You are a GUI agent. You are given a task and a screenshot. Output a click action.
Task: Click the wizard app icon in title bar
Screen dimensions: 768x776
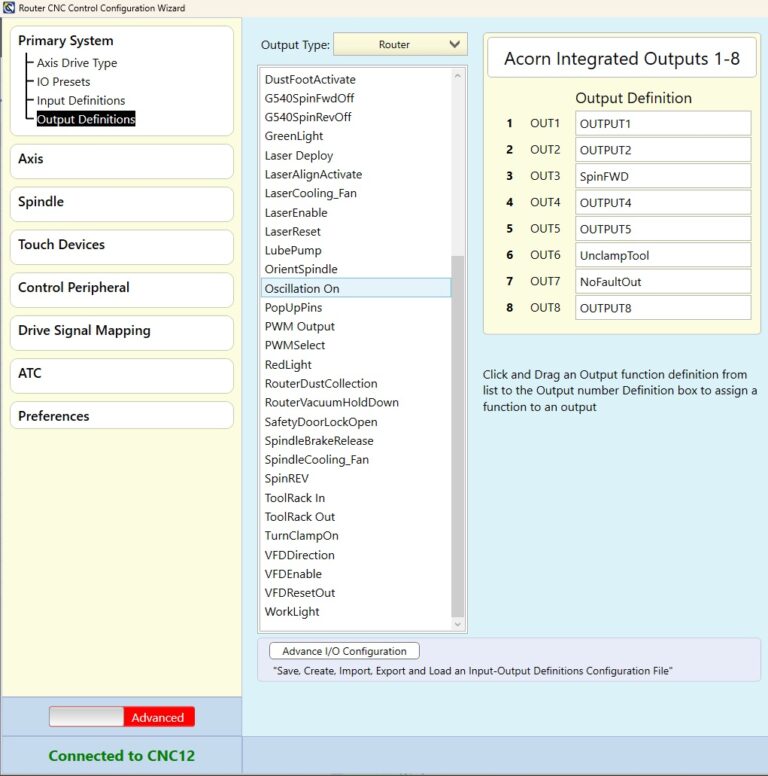[9, 8]
